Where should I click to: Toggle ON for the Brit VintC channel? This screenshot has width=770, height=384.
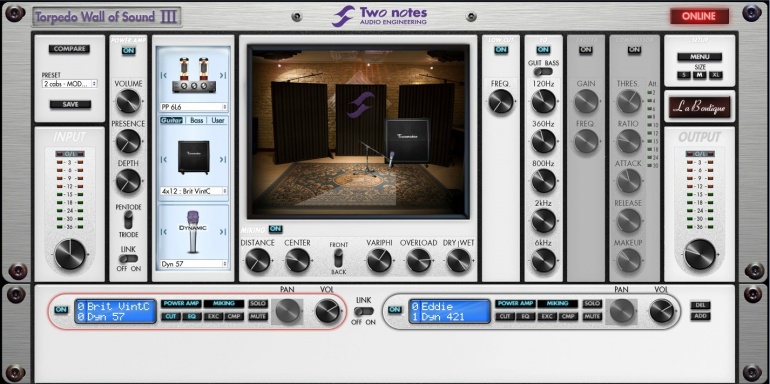pyautogui.click(x=61, y=310)
